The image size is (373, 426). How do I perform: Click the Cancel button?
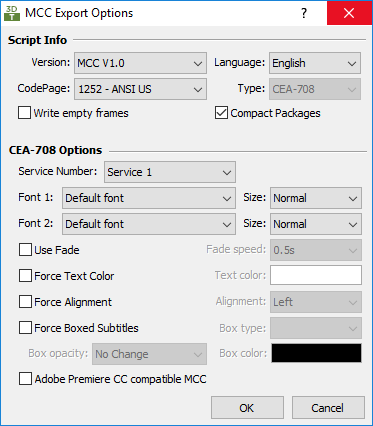pyautogui.click(x=328, y=408)
